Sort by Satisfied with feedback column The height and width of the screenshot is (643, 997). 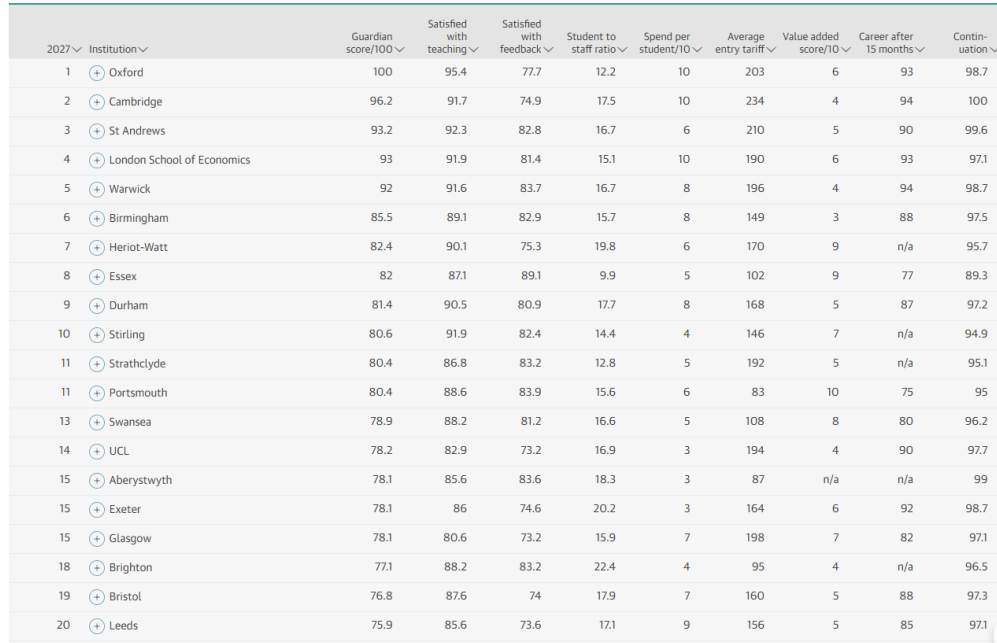point(526,37)
